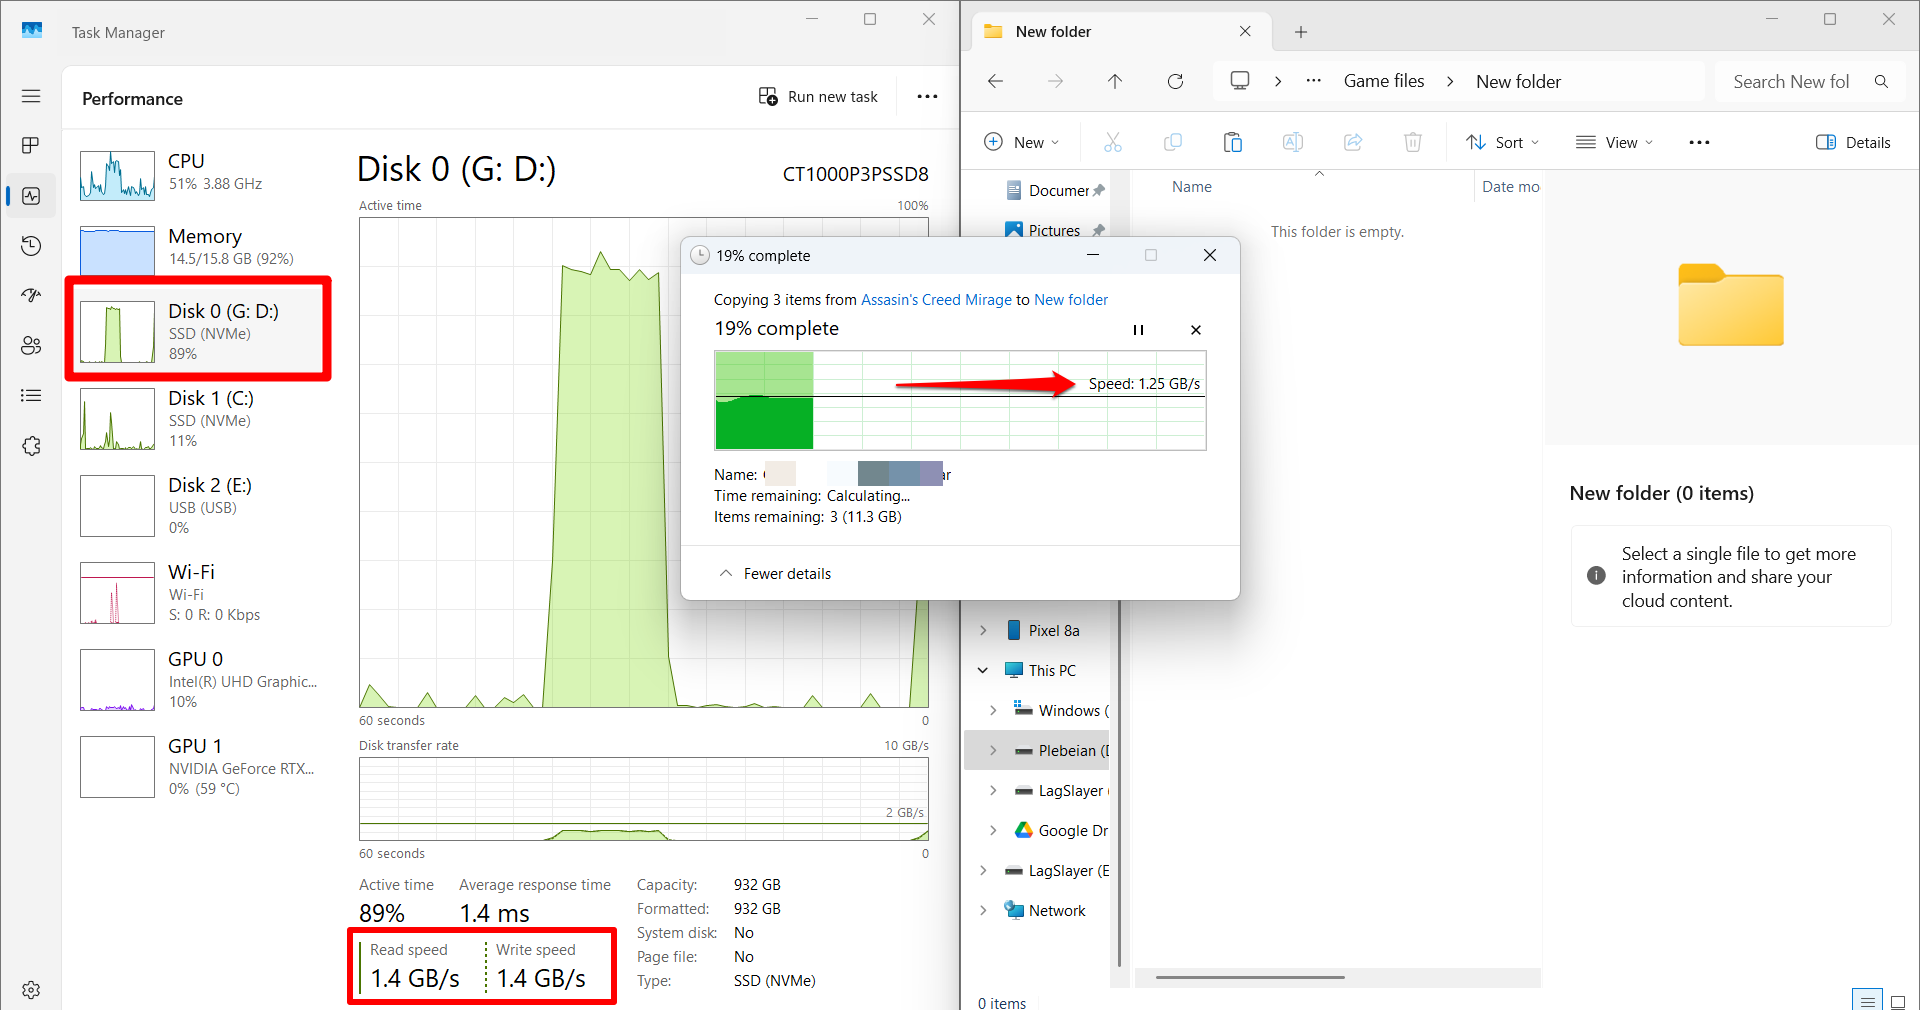View the Users page in Task Manager
The width and height of the screenshot is (1920, 1010).
pos(31,345)
